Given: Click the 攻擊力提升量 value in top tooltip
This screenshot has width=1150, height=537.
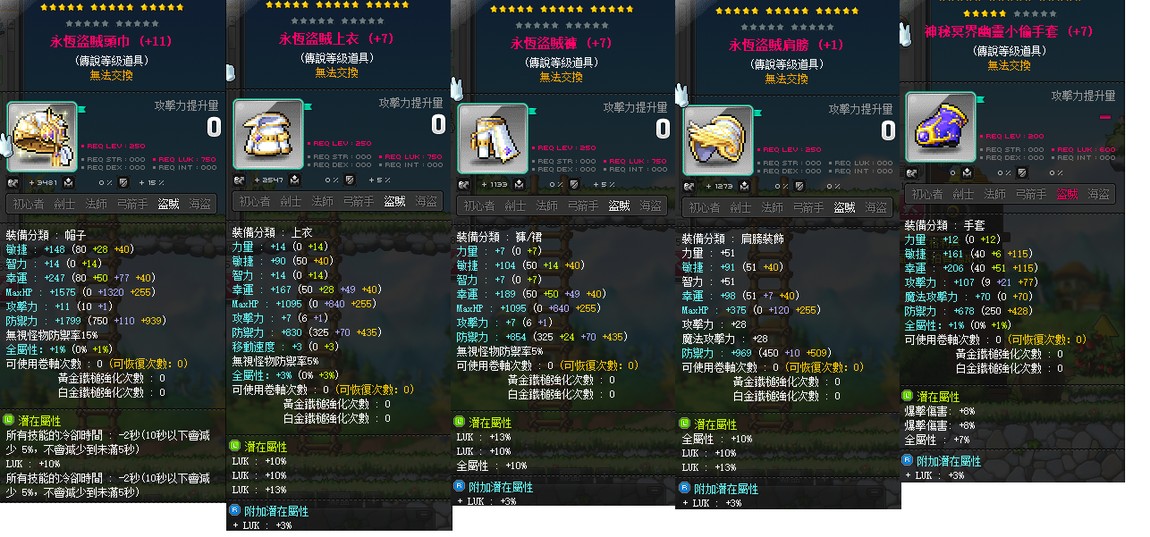Looking at the screenshot, I should (x=438, y=125).
